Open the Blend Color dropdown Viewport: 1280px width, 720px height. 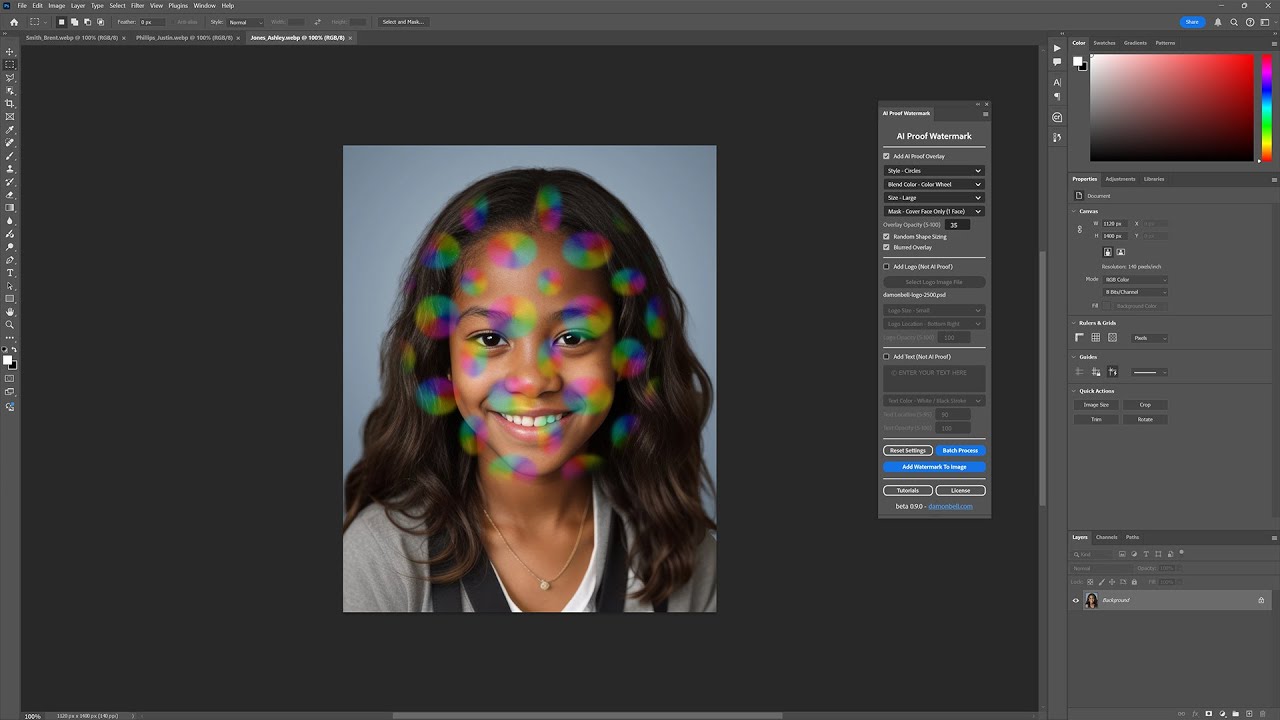pos(933,184)
